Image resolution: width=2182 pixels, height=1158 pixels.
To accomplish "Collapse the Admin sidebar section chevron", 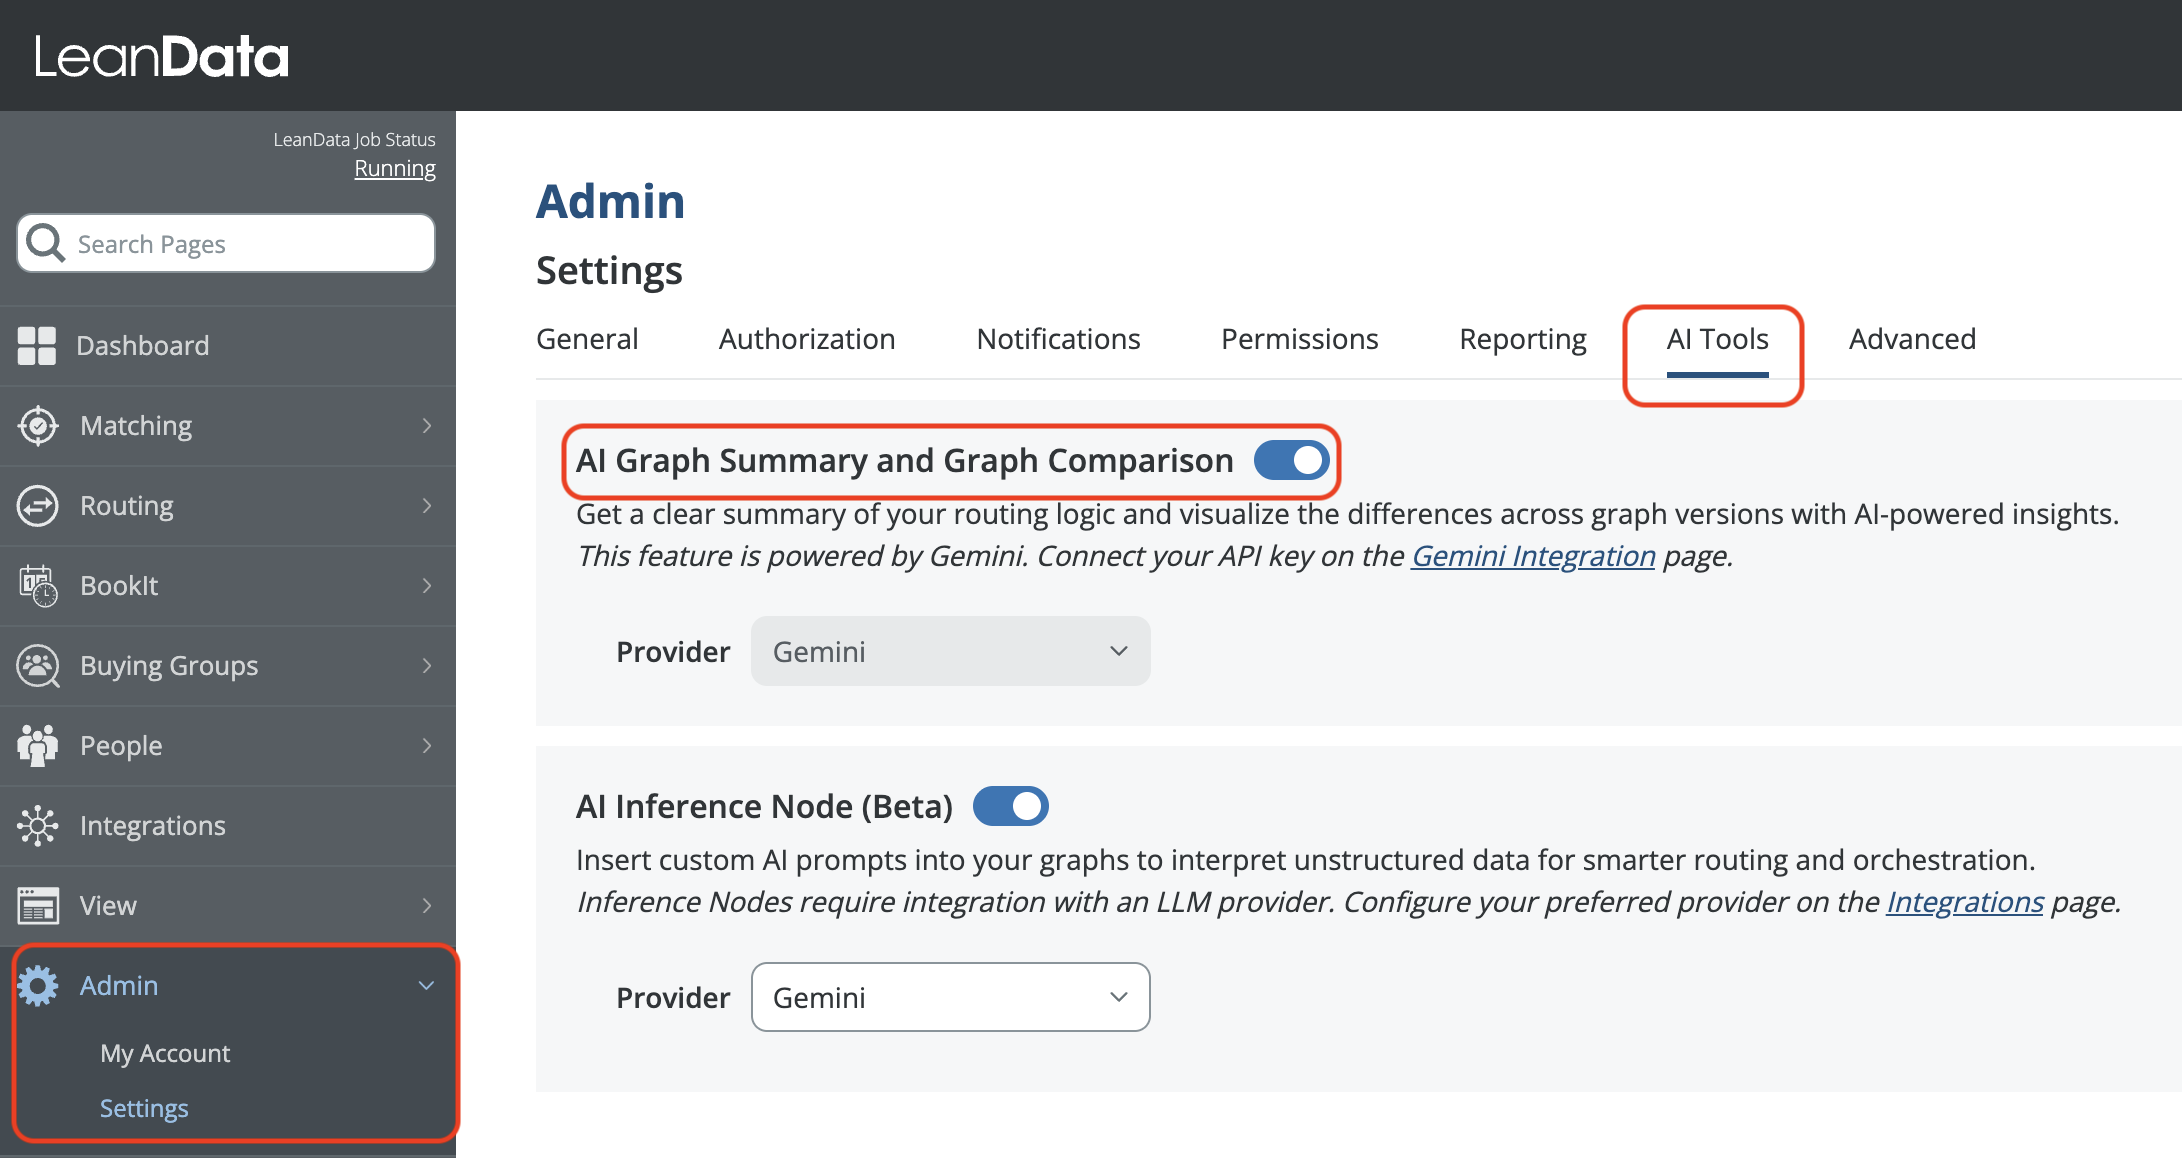I will point(426,986).
